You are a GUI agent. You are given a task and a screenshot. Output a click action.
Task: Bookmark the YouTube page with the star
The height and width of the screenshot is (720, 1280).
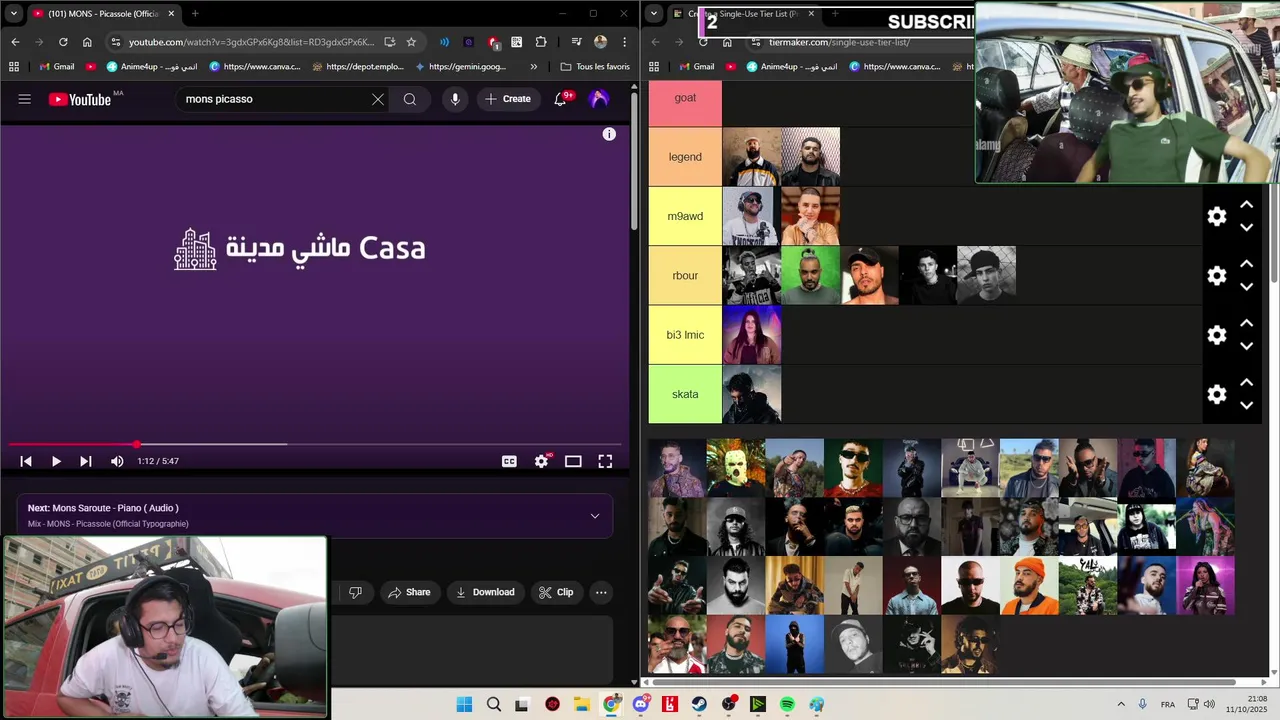411,42
